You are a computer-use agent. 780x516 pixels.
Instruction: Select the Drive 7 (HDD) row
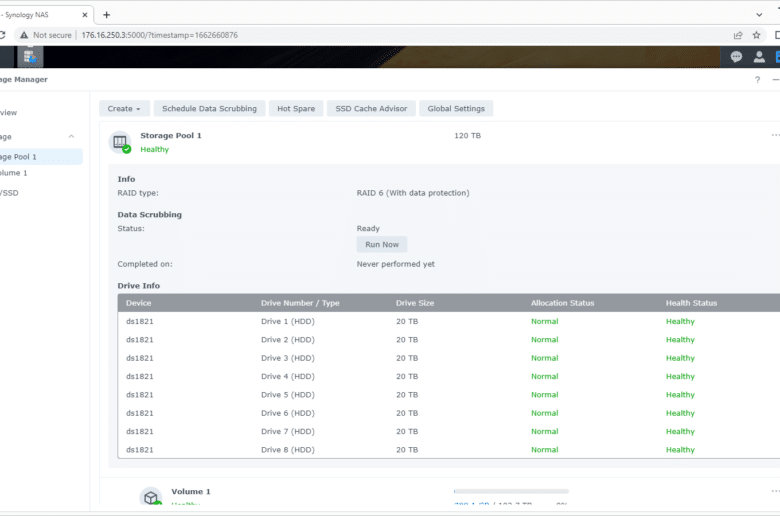[449, 431]
